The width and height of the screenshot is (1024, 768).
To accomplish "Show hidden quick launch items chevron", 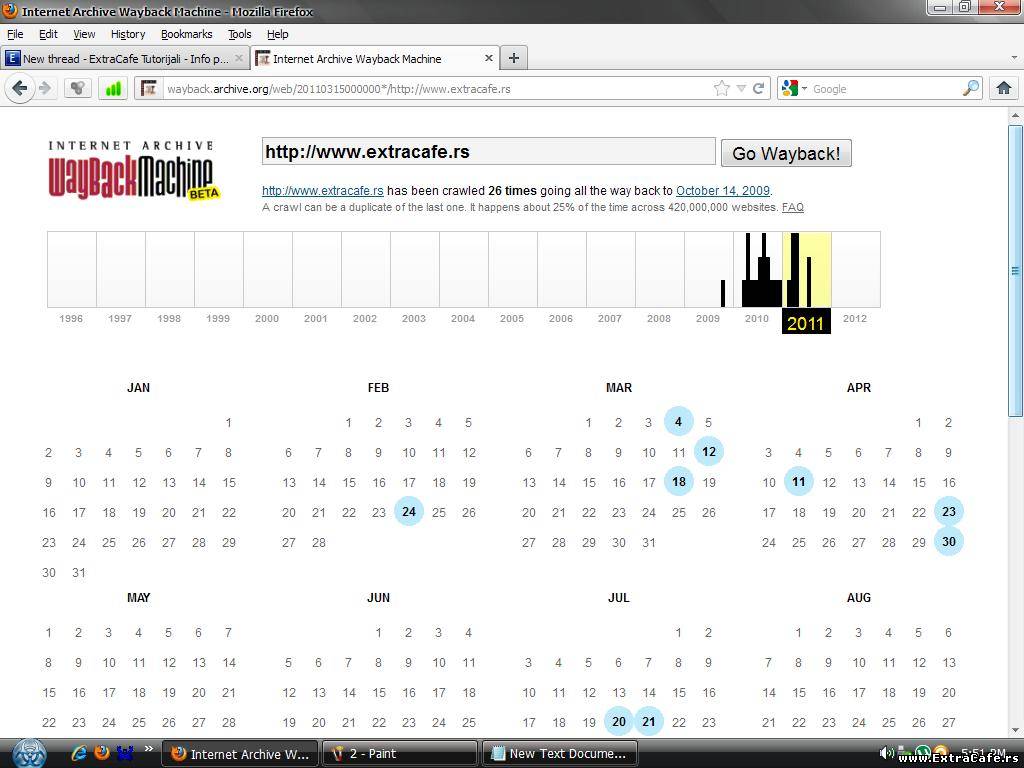I will (149, 748).
